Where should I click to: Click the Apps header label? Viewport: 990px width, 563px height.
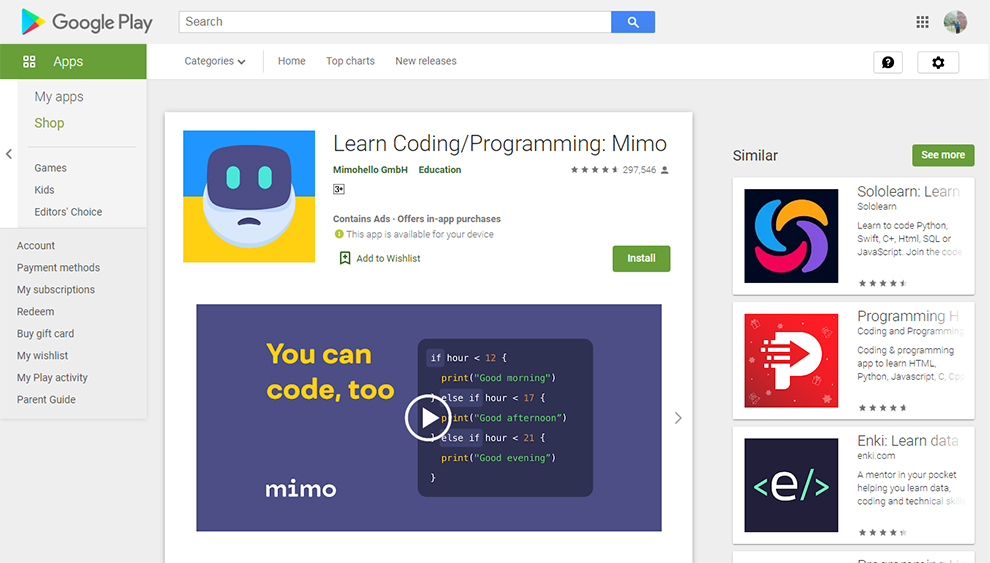tap(68, 61)
